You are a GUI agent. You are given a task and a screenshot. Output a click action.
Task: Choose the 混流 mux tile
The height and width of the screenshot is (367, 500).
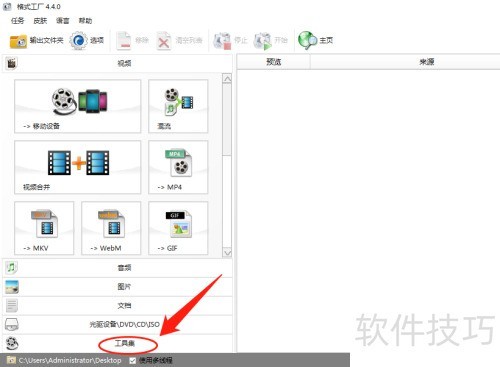[x=178, y=106]
